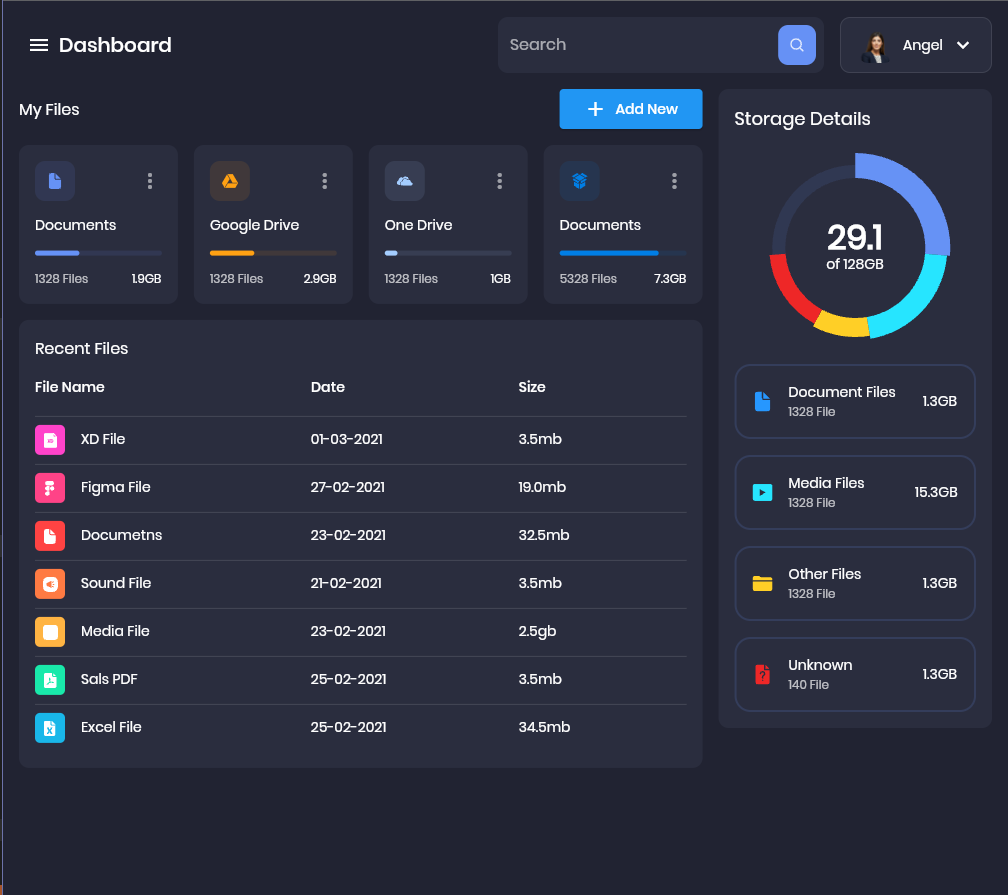This screenshot has width=1008, height=895.
Task: Click the 34.5mb size value
Action: pos(544,727)
